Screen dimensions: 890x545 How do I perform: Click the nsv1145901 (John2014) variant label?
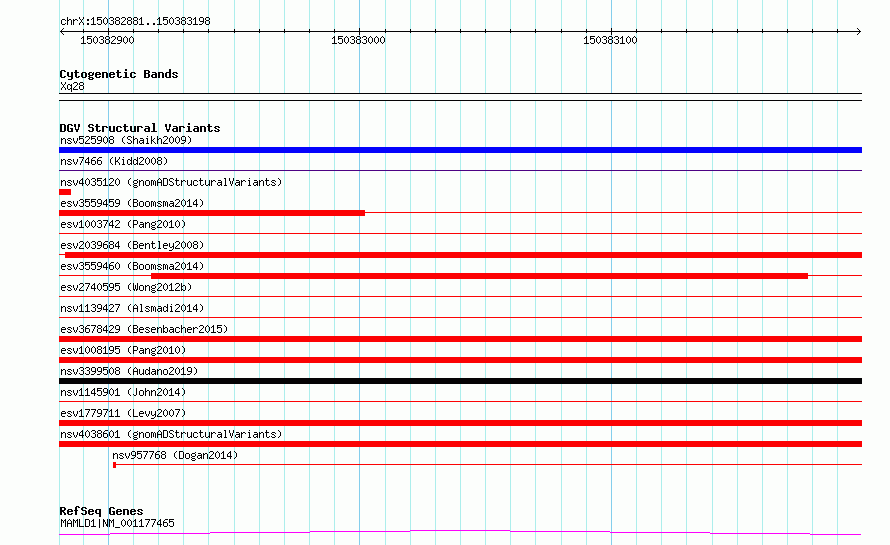[x=123, y=392]
